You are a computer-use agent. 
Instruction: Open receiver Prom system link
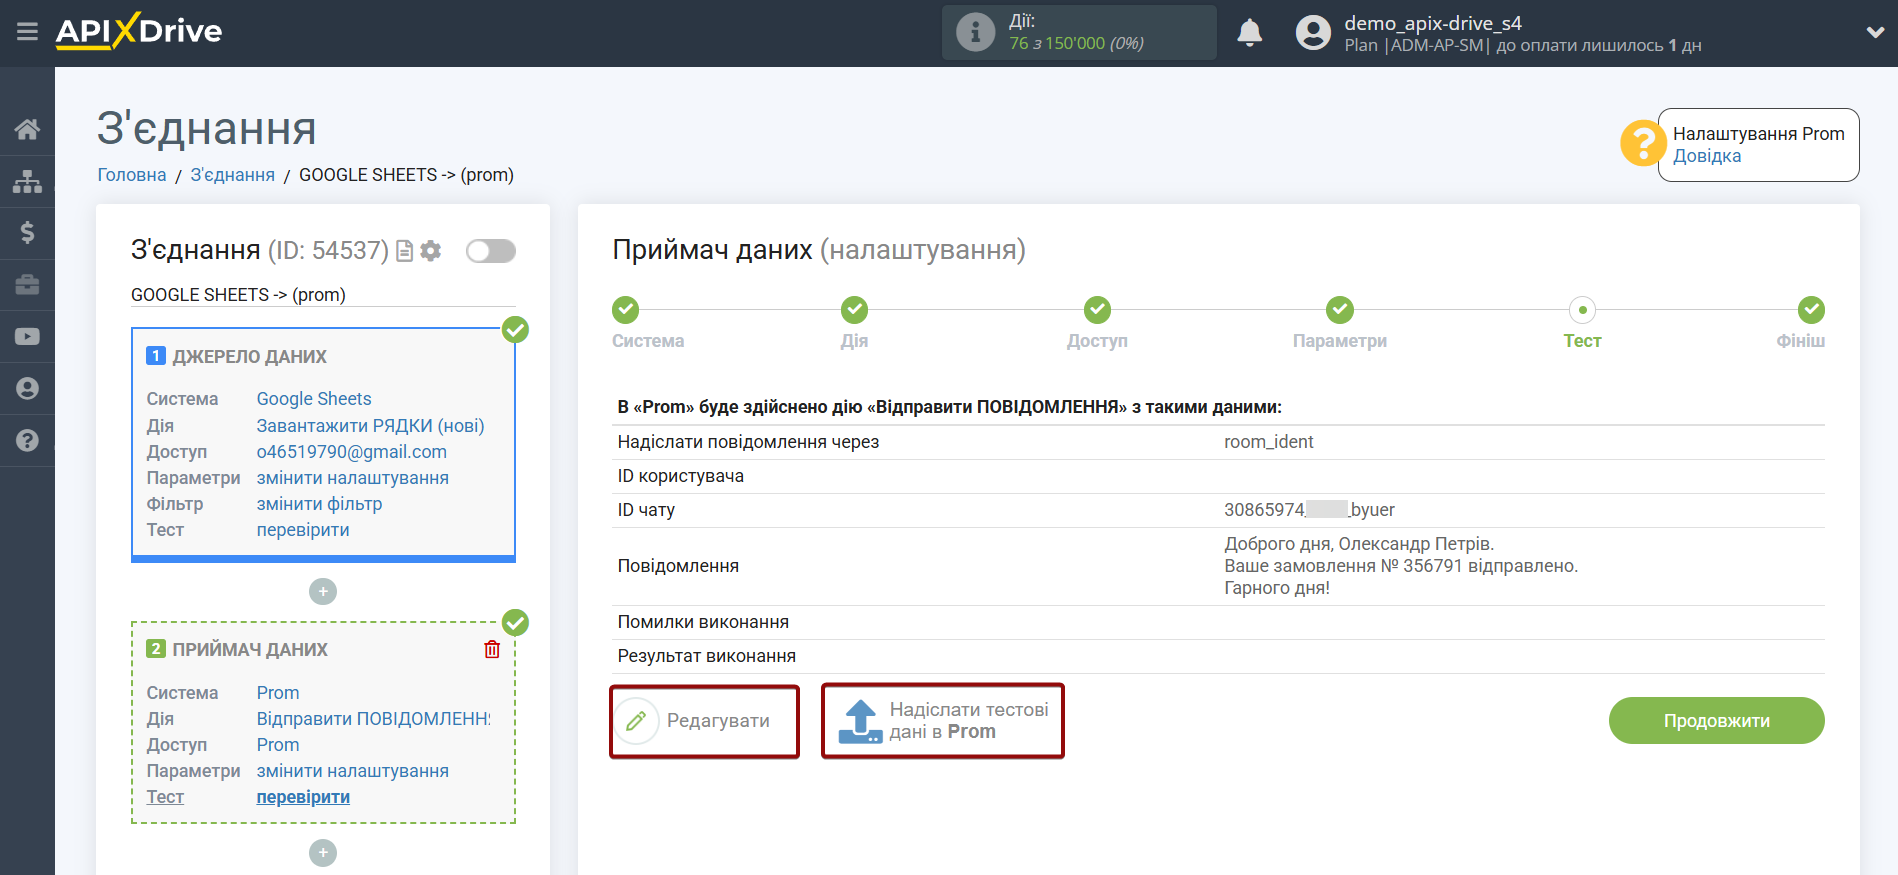[x=278, y=693]
